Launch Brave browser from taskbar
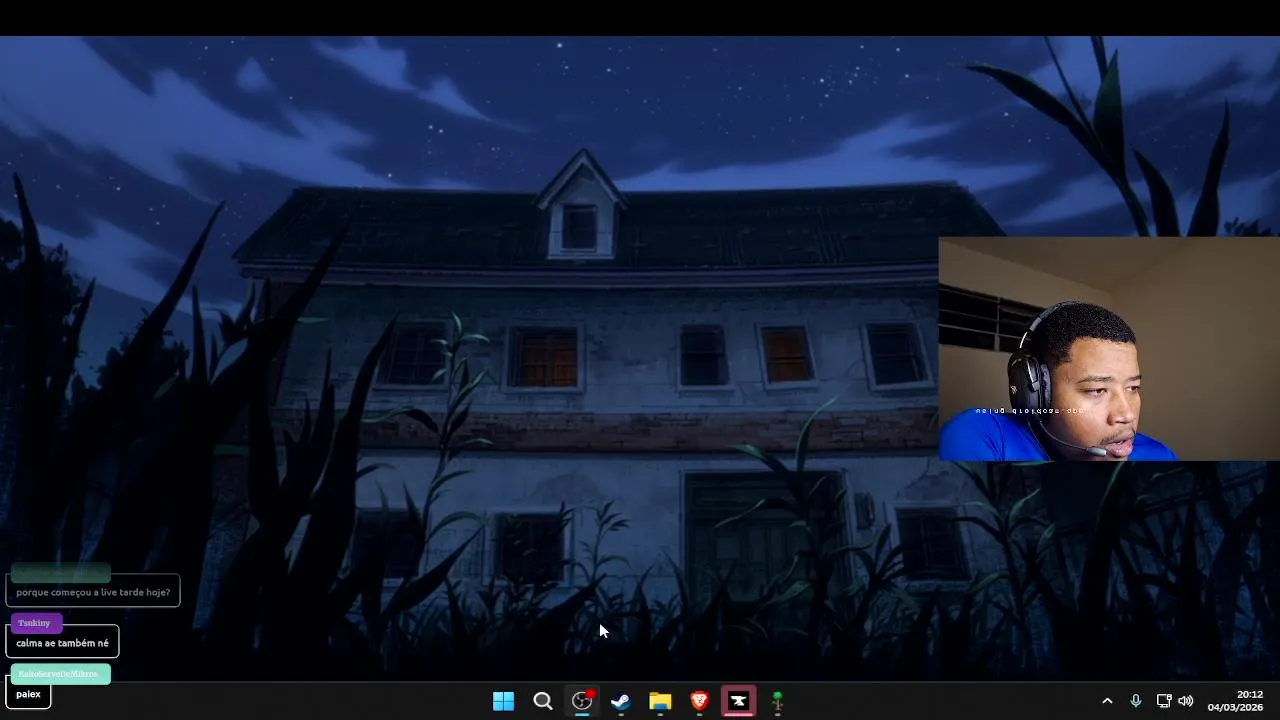The image size is (1280, 720). click(x=699, y=701)
